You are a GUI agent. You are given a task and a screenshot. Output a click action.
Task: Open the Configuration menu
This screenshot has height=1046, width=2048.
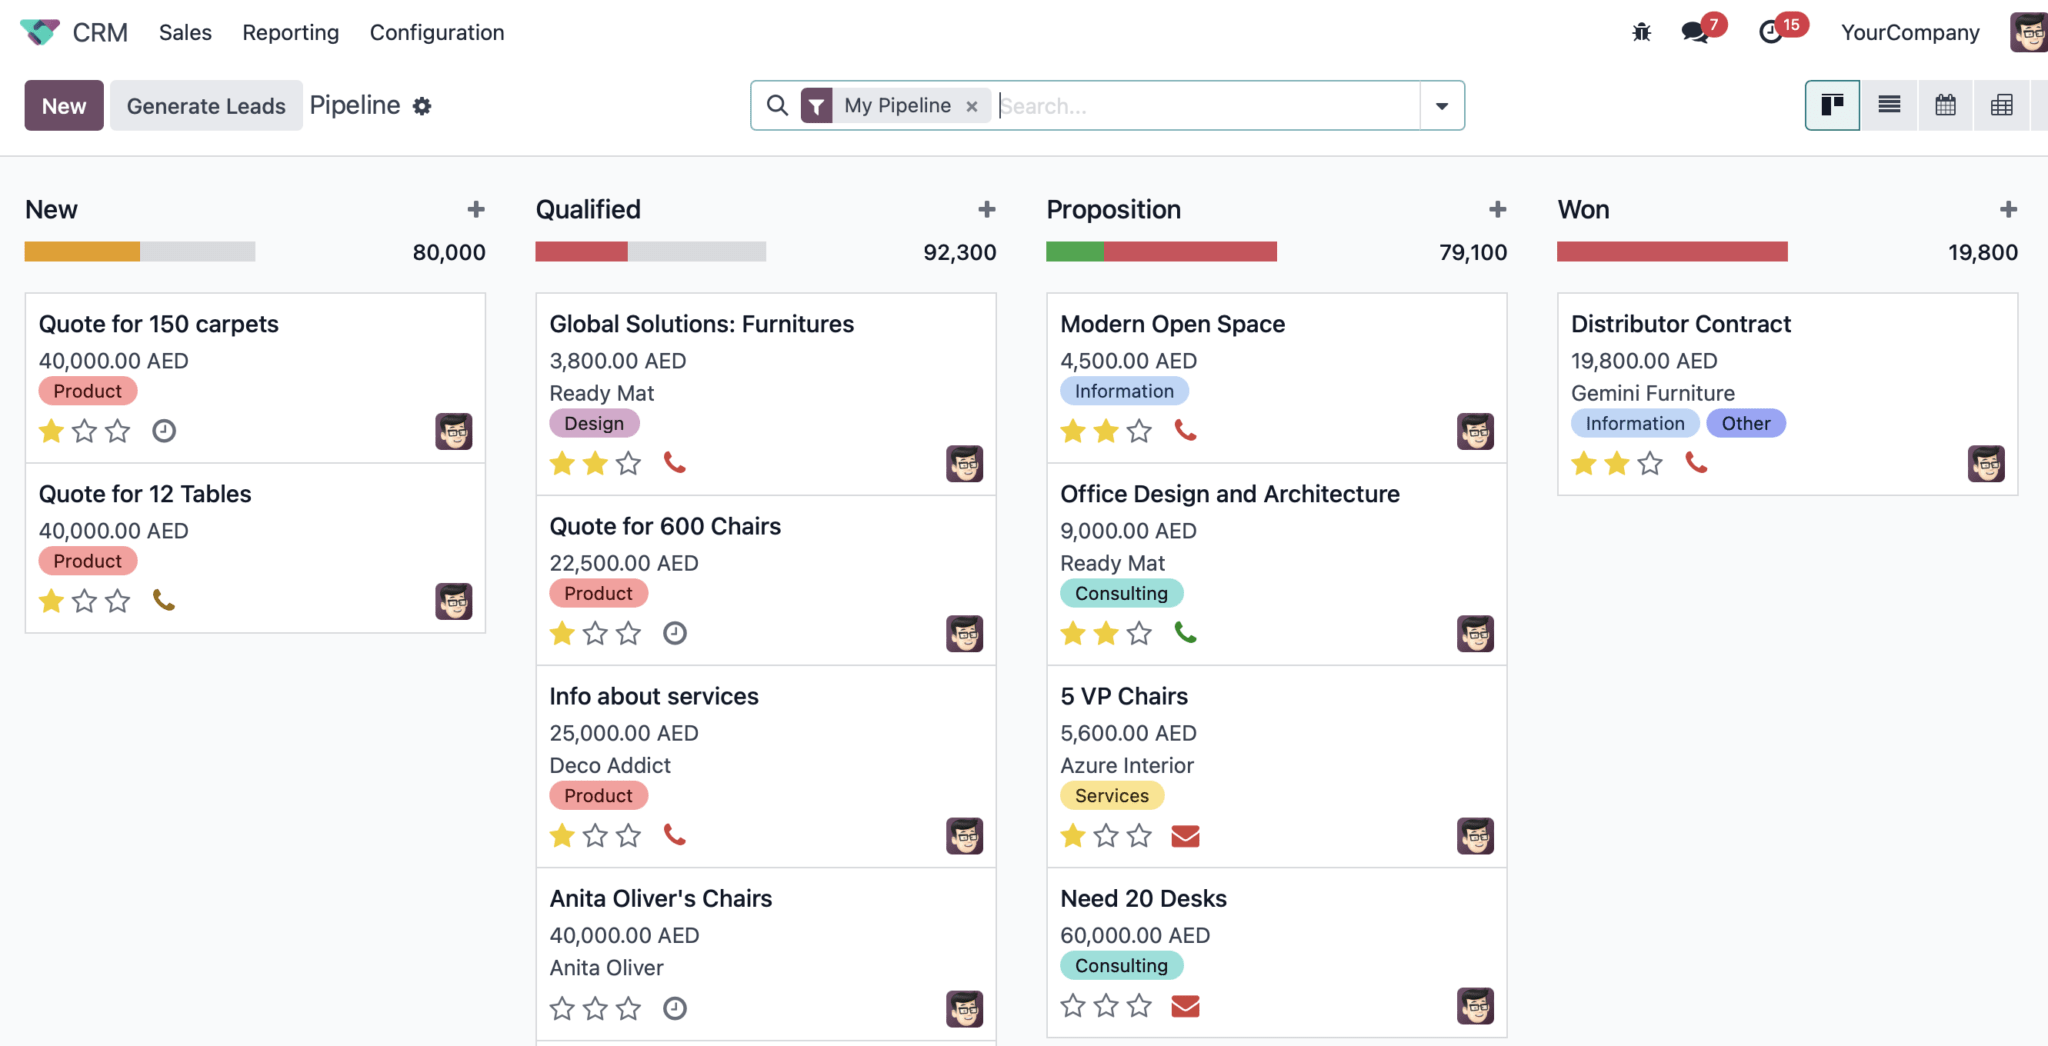(436, 32)
